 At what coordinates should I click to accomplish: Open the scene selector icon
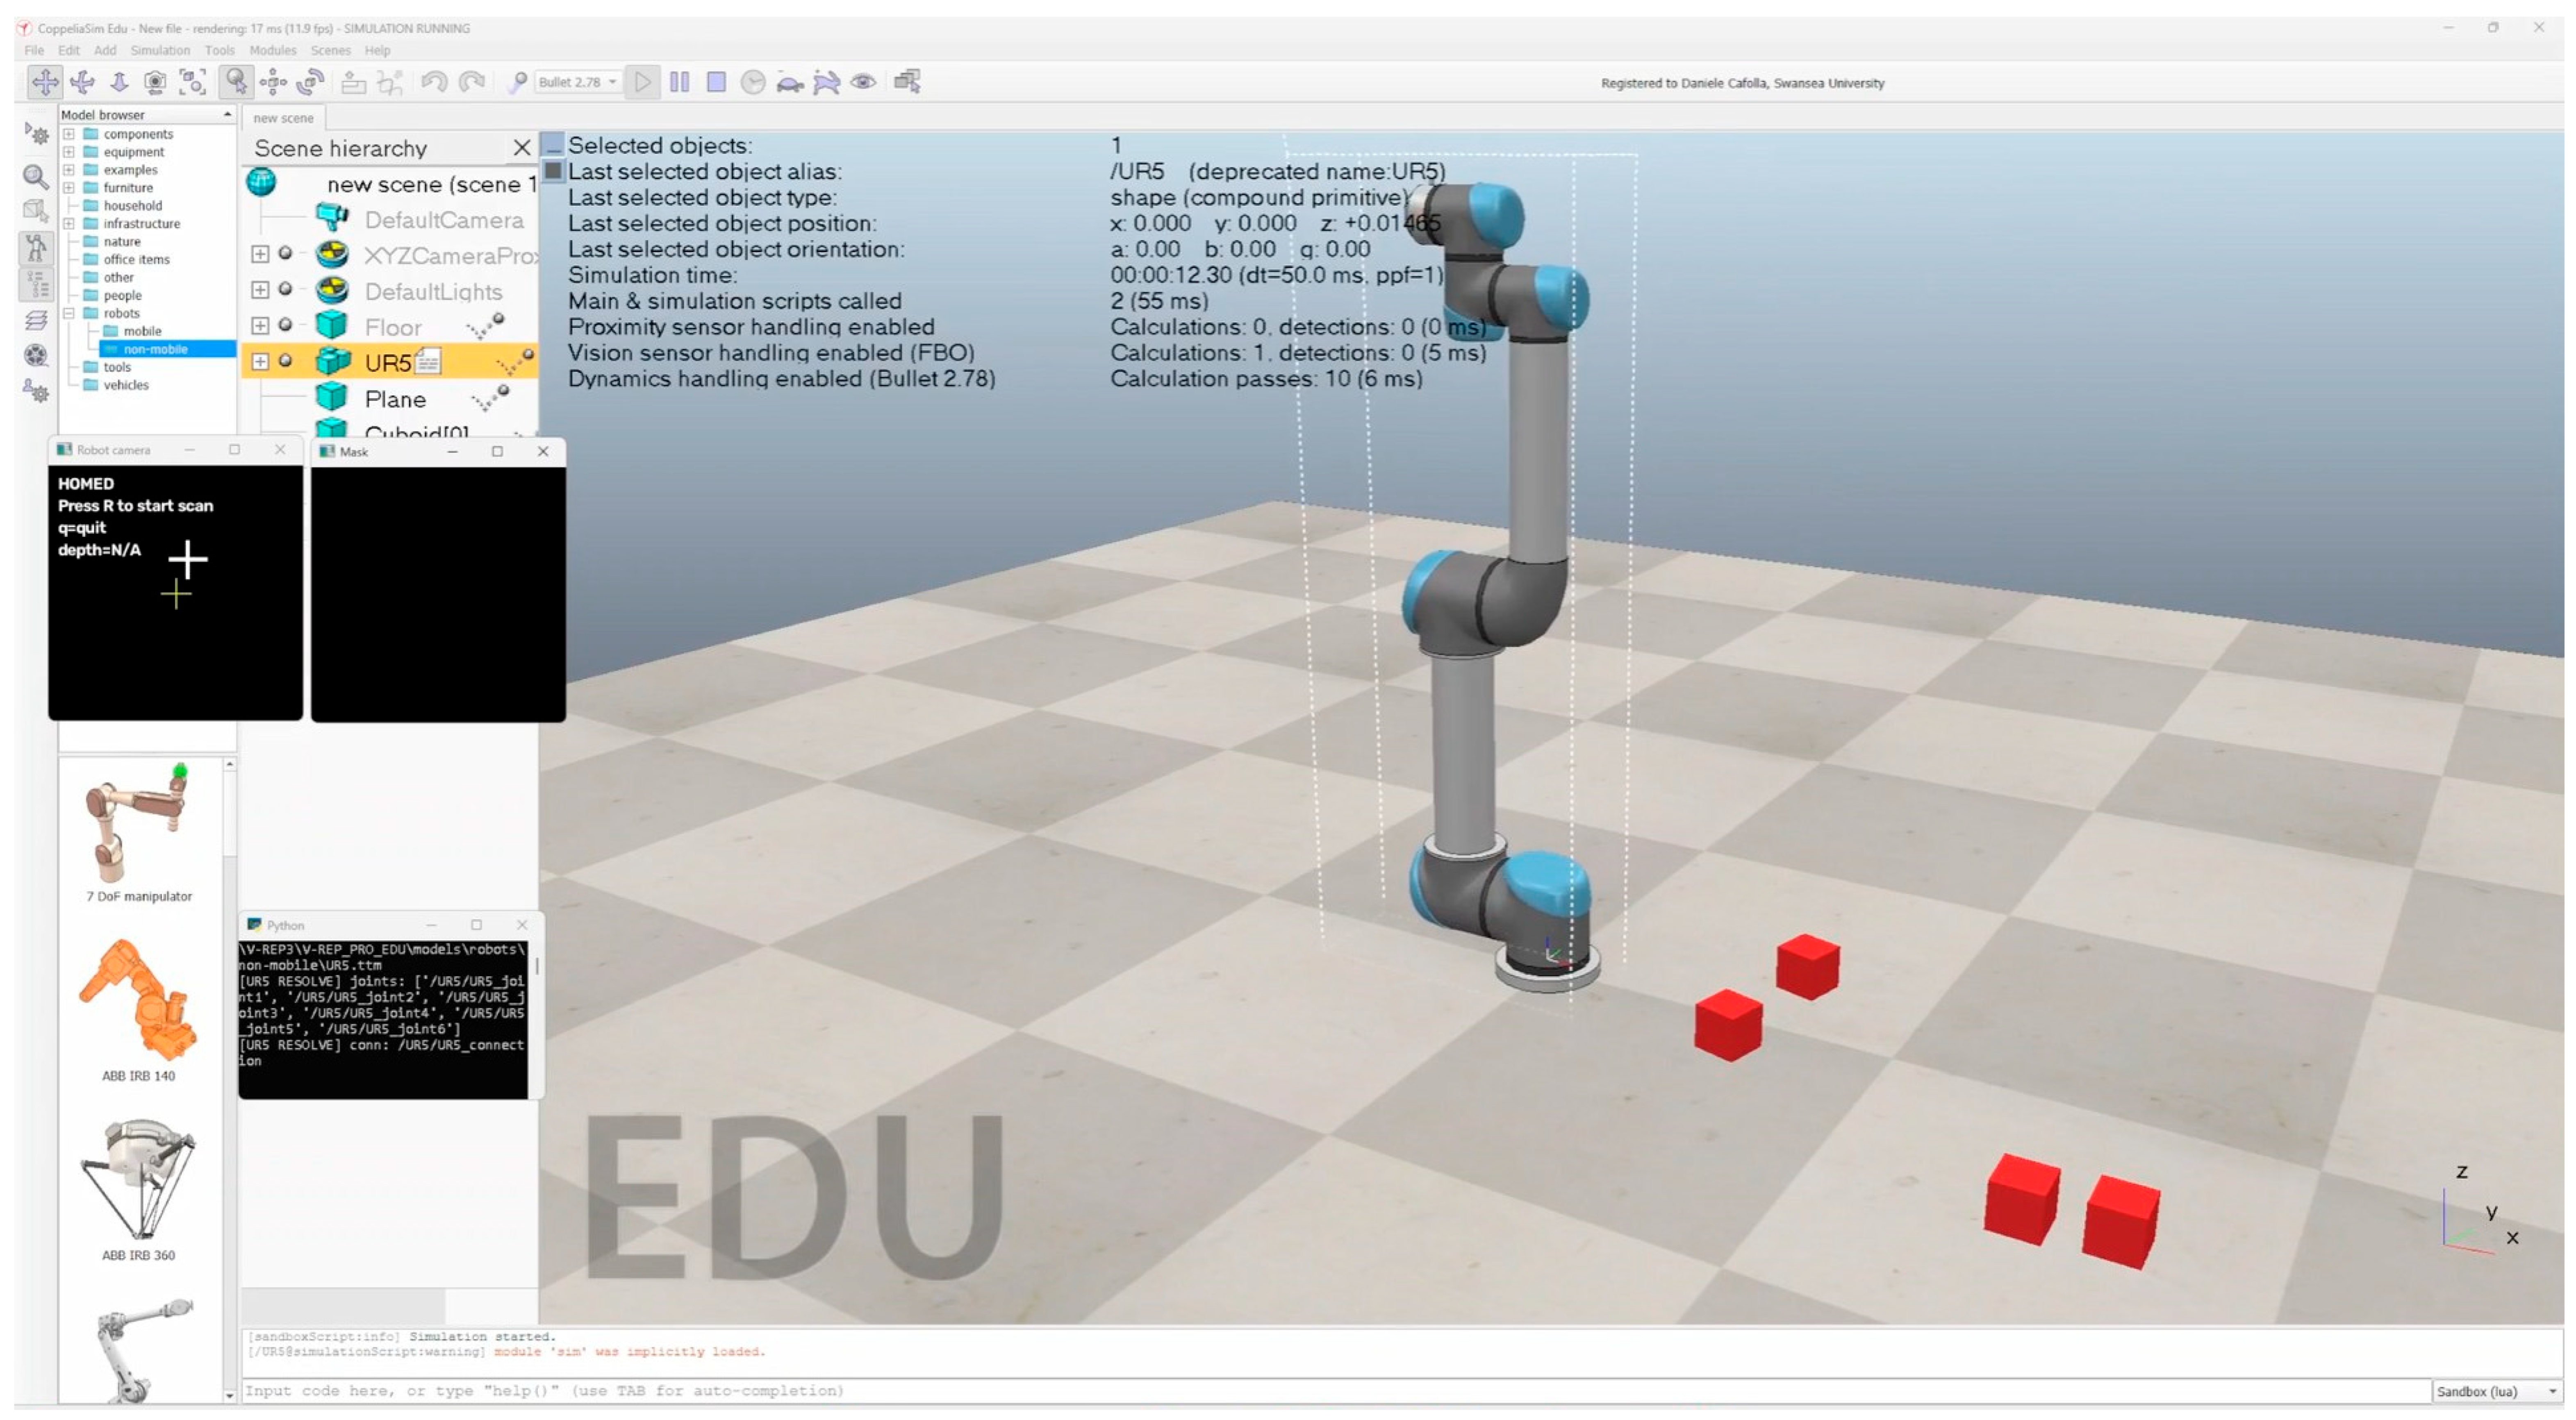[908, 82]
